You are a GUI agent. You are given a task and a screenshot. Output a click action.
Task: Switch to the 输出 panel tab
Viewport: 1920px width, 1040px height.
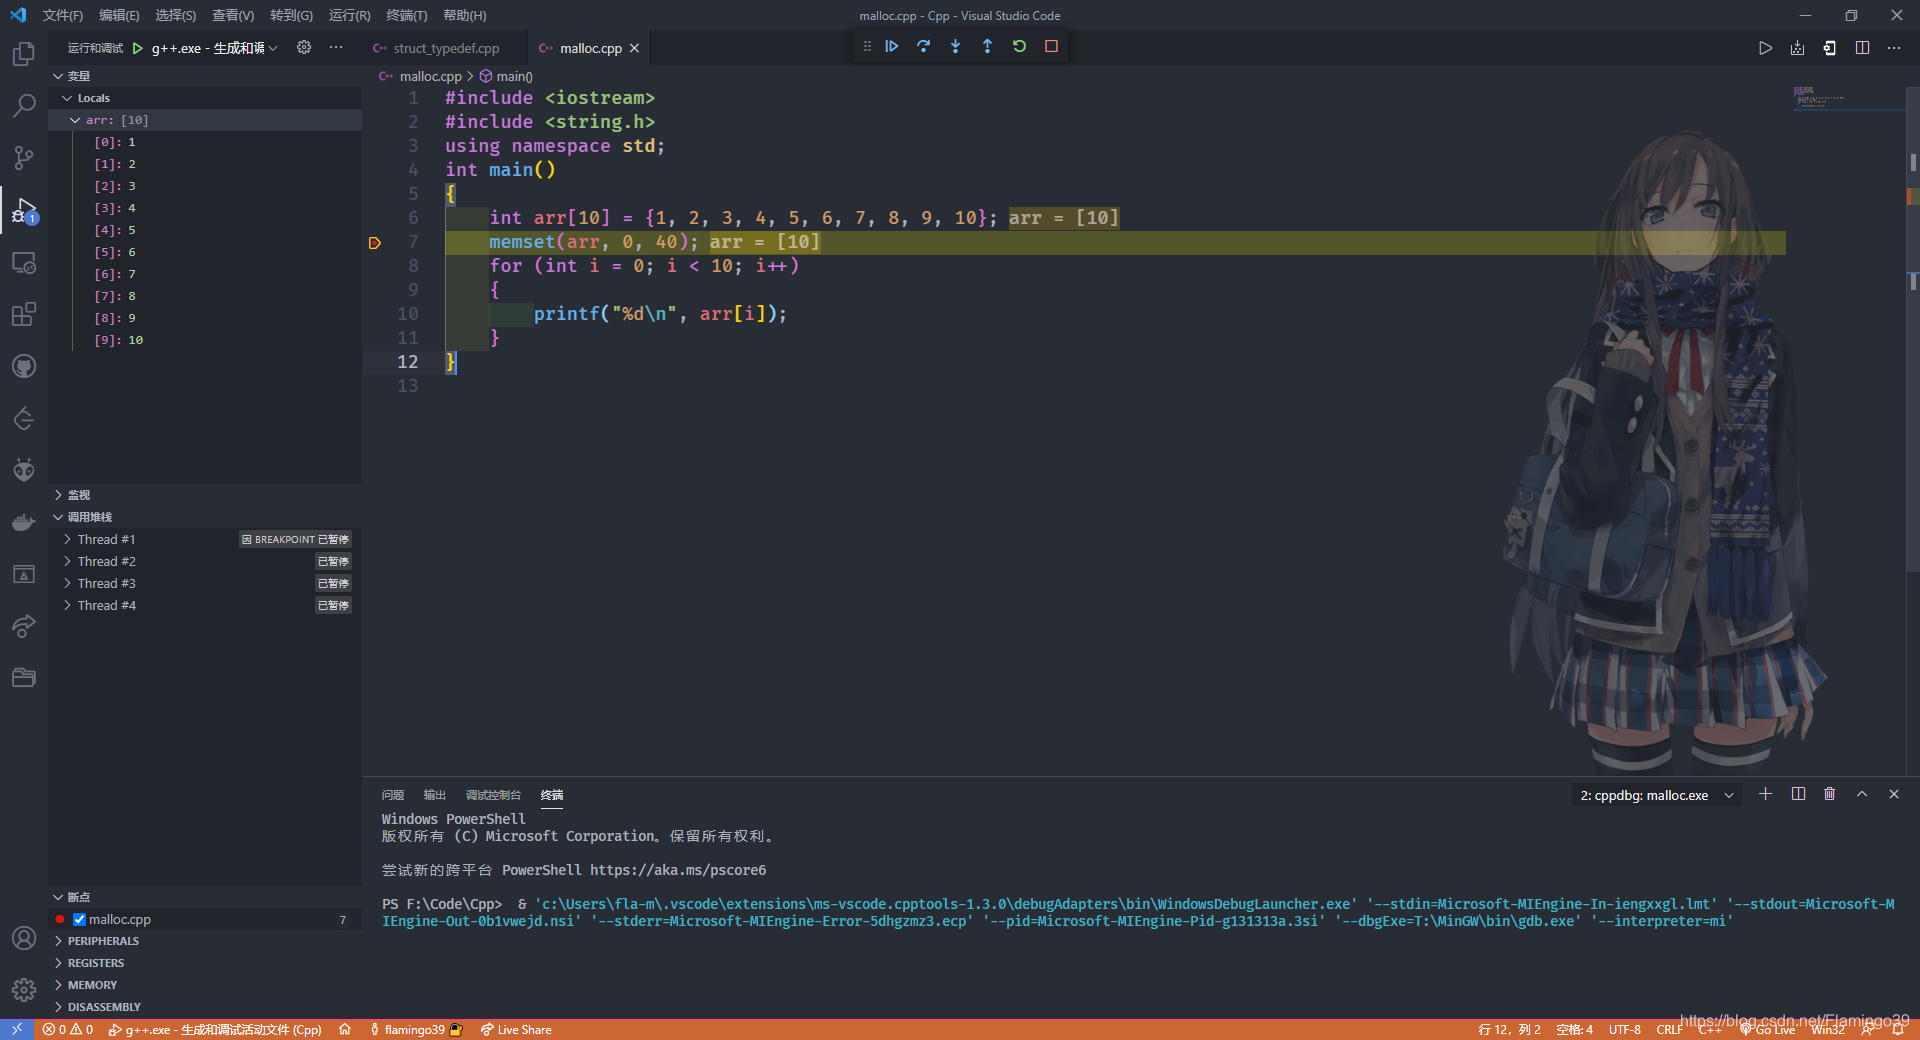tap(435, 795)
